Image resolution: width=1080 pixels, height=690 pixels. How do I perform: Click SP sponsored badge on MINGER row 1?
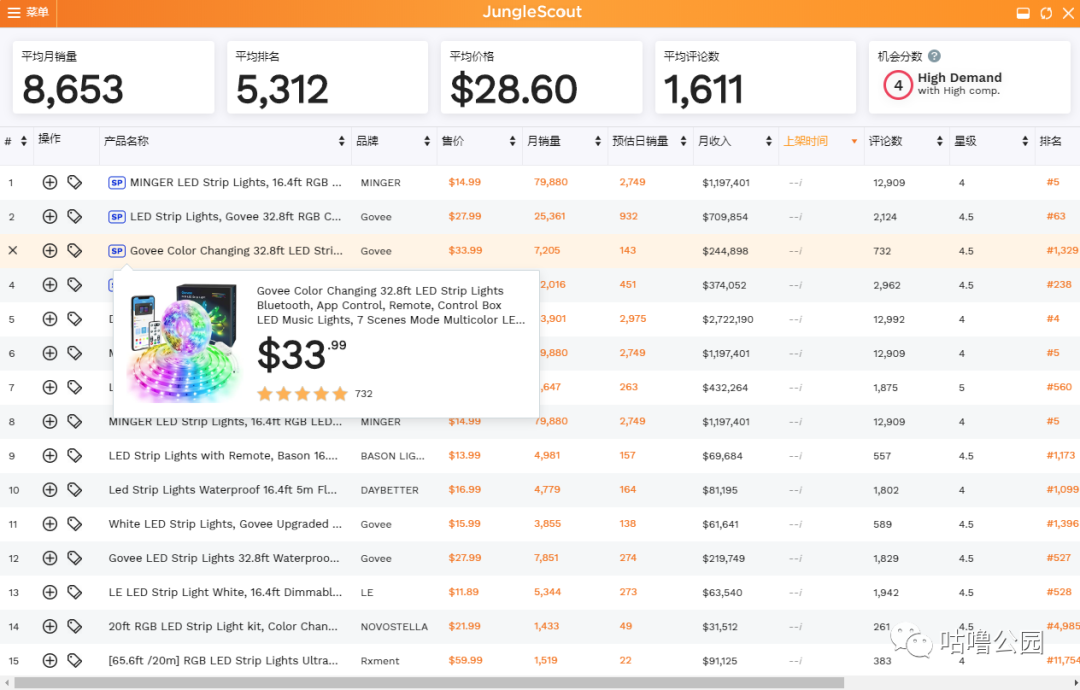(117, 182)
